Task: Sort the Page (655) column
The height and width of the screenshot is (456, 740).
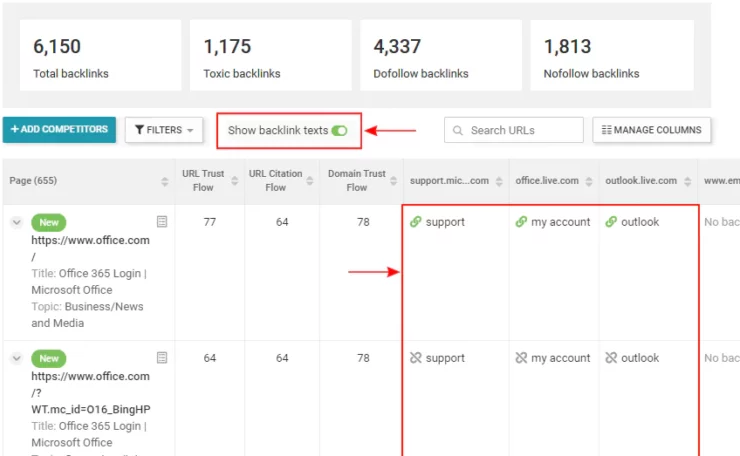Action: click(x=165, y=181)
